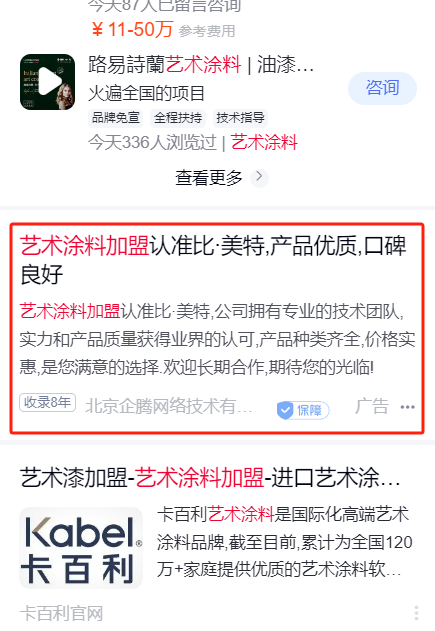Open the 艺术漆加盟-艺术涂料加盟 result title
Screen dimensions: 435x631
pos(210,478)
